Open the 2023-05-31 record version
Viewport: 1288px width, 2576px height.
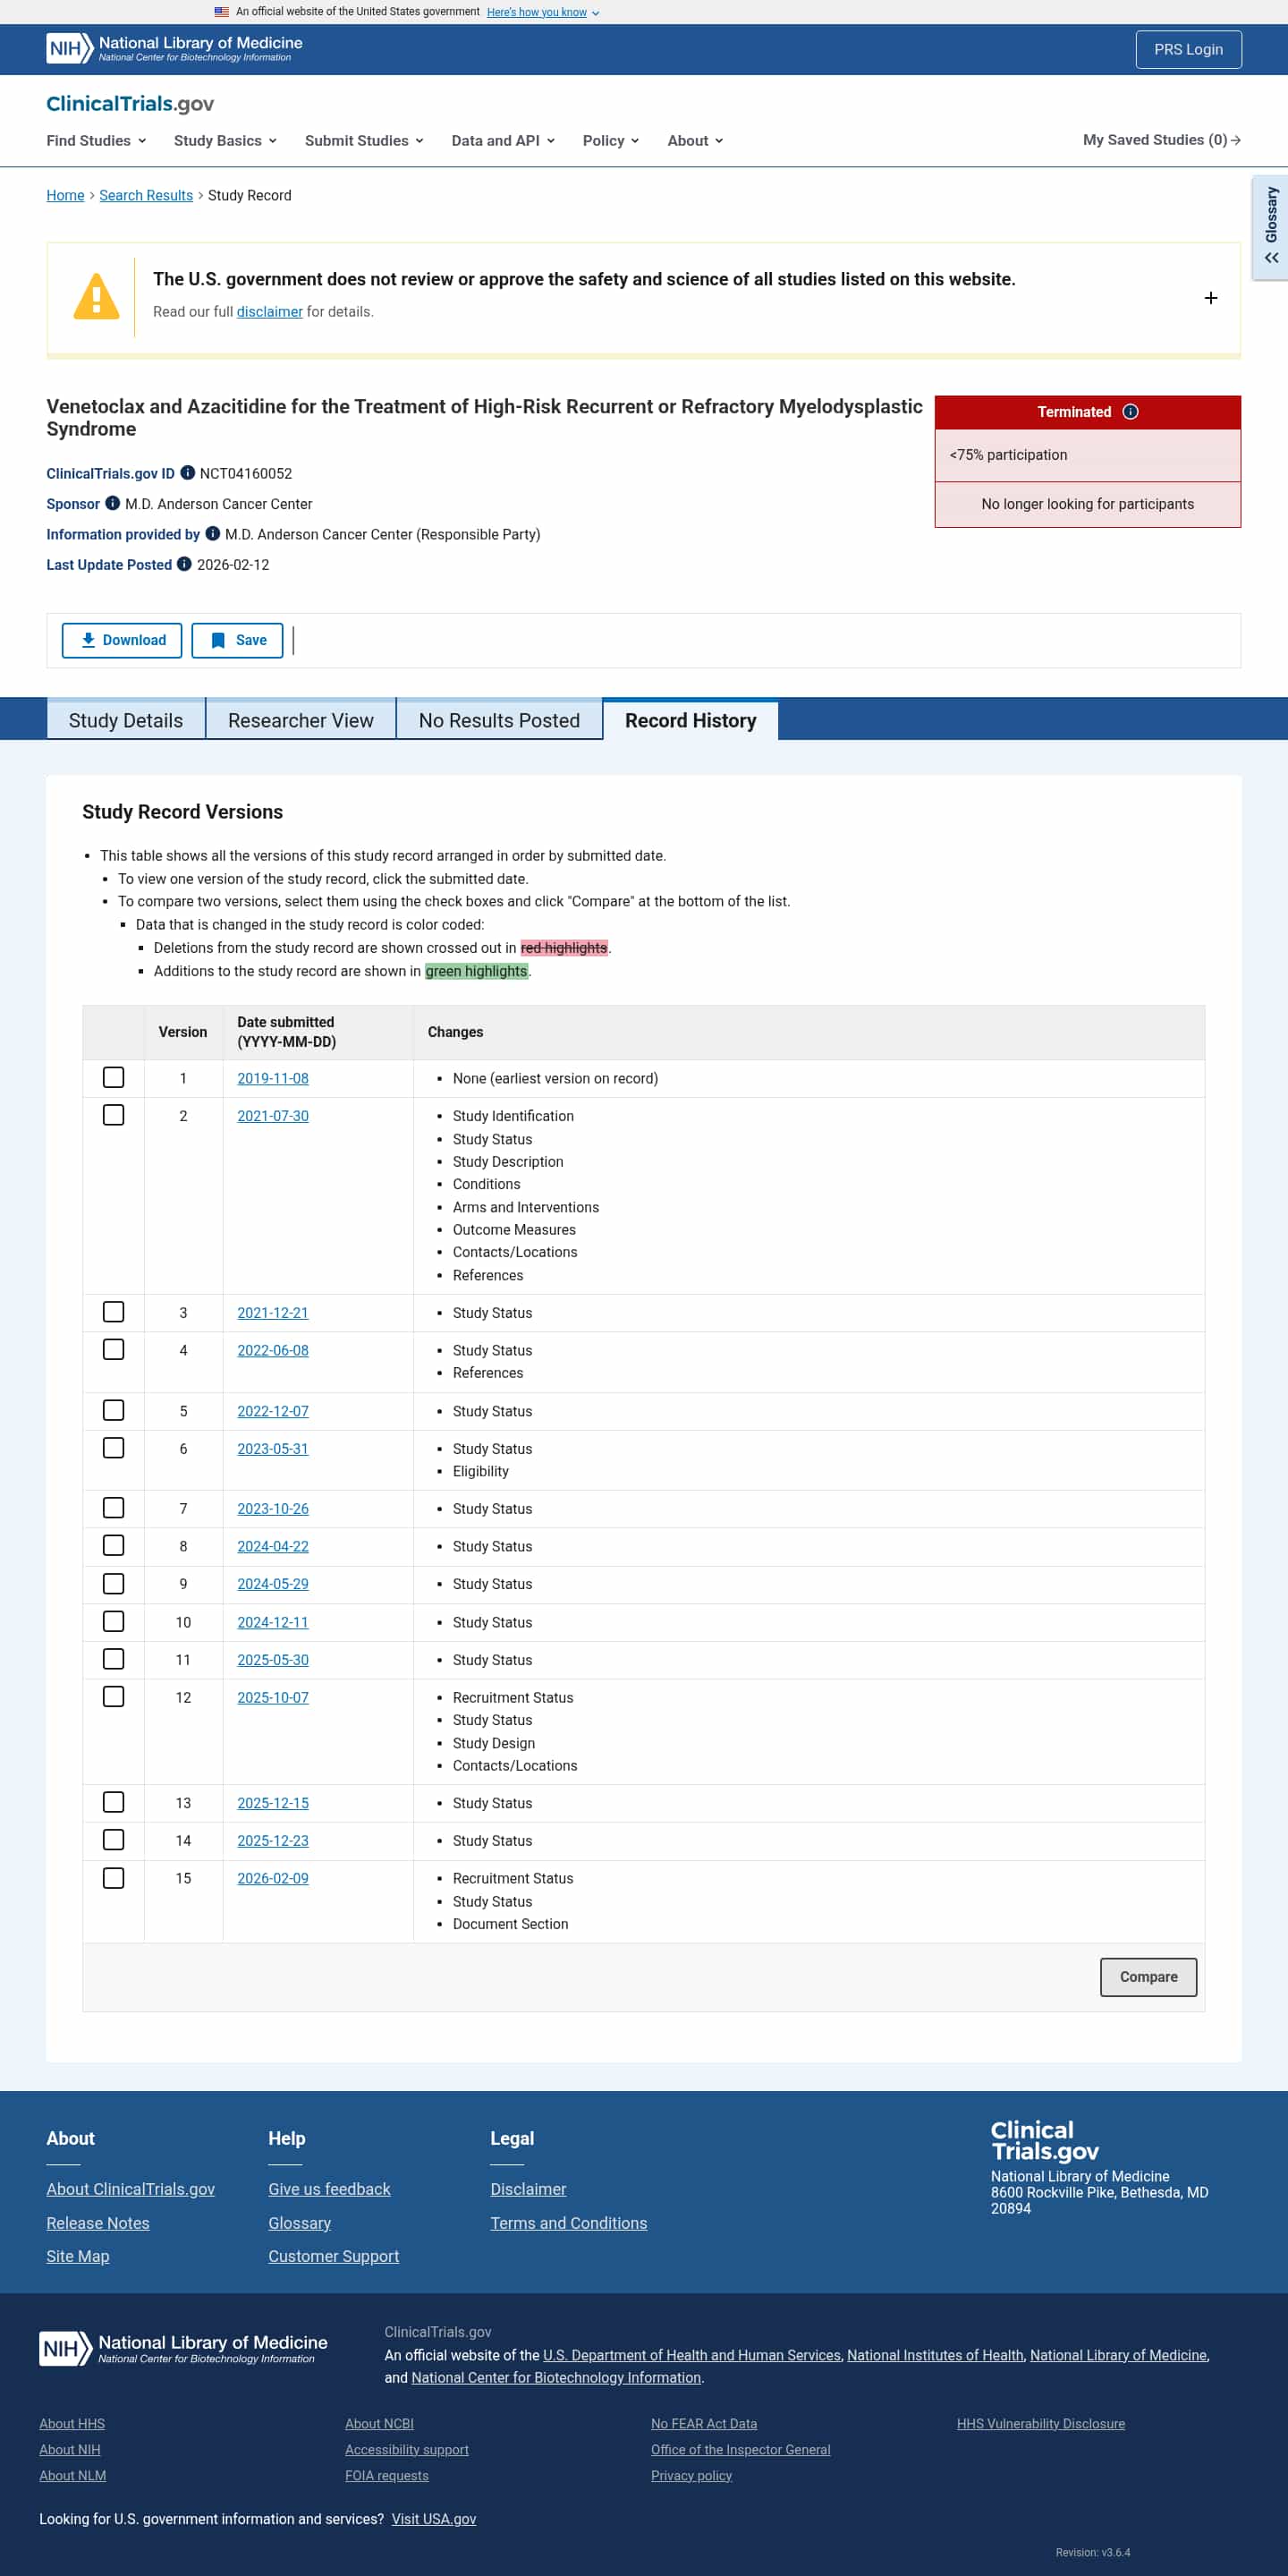[x=273, y=1449]
